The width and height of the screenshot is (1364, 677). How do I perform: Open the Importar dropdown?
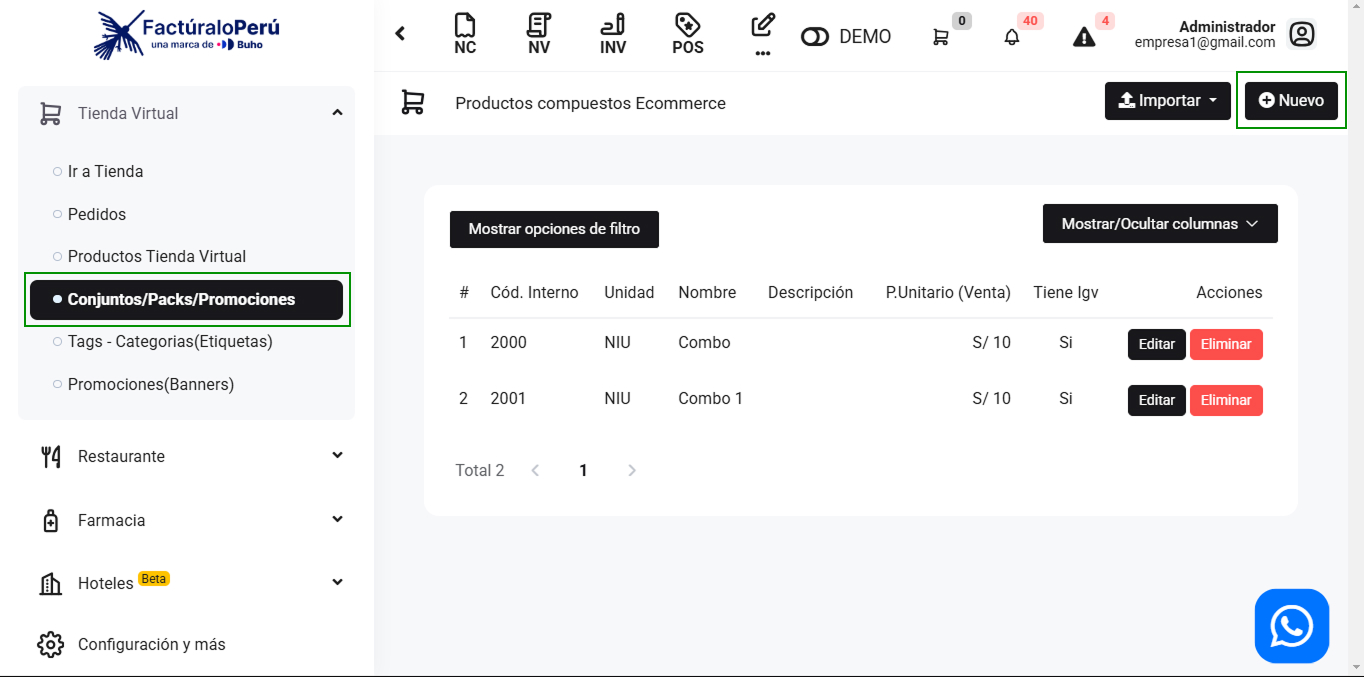pyautogui.click(x=1167, y=101)
